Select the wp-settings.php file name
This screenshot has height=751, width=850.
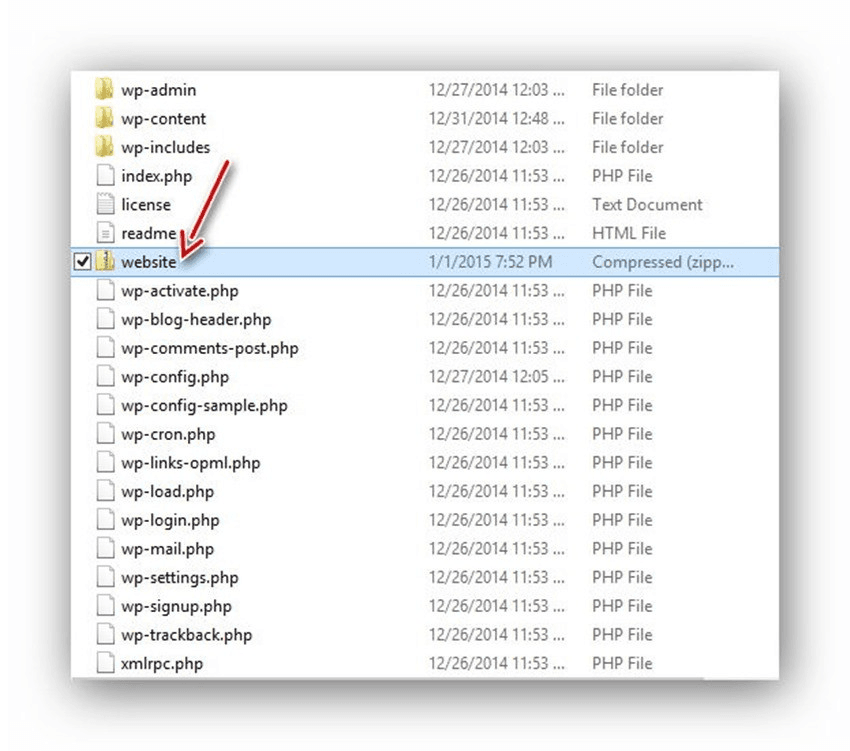(179, 579)
